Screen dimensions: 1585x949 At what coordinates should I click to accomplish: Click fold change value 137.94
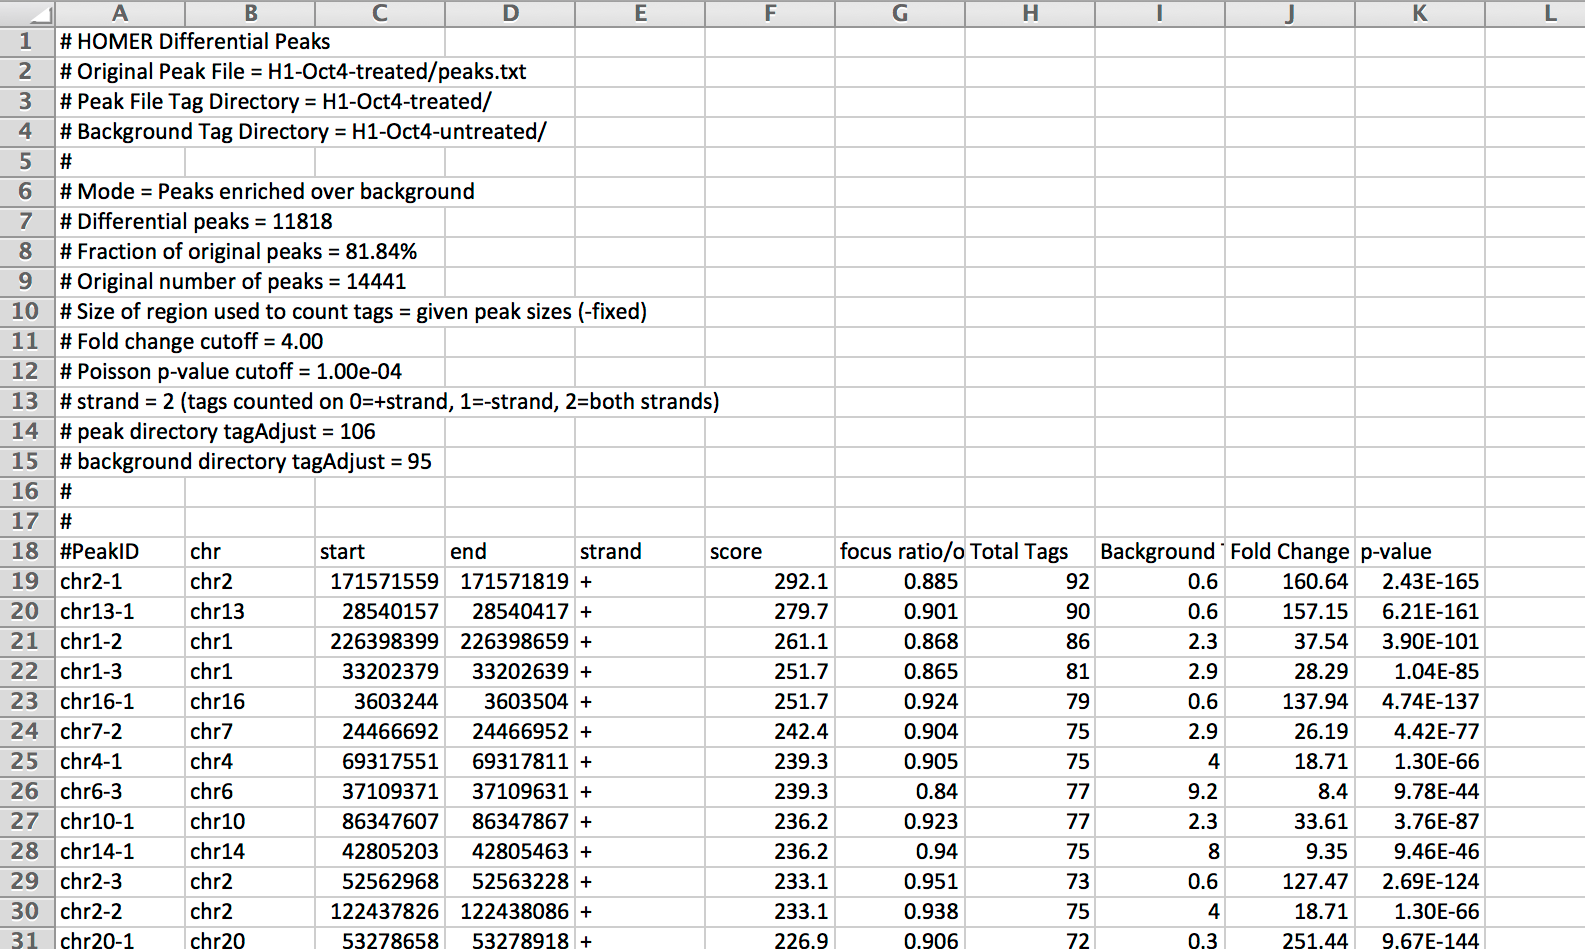[x=1290, y=701]
